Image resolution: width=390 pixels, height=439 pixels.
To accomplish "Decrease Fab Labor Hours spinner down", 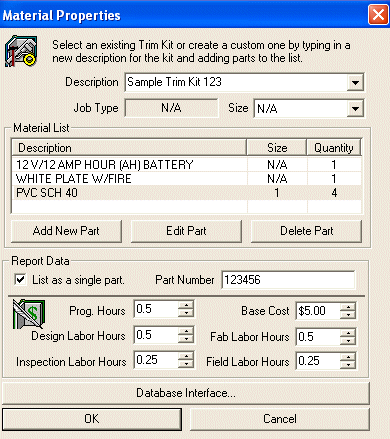I will click(348, 341).
